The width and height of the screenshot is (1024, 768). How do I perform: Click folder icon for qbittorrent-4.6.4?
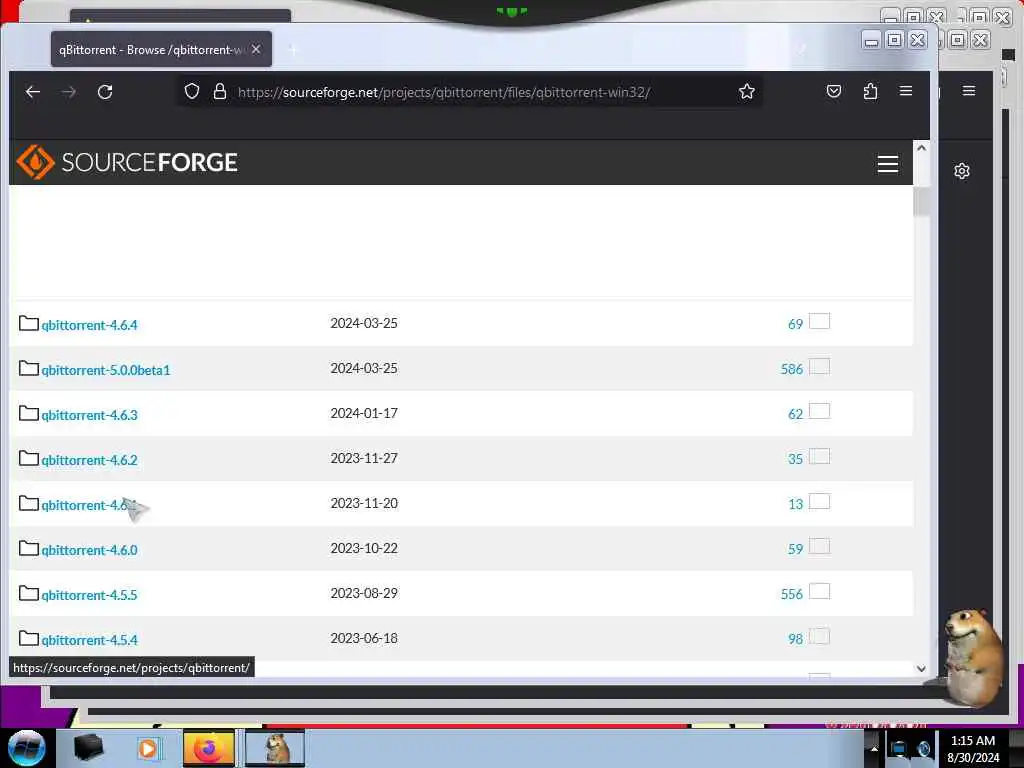point(29,323)
